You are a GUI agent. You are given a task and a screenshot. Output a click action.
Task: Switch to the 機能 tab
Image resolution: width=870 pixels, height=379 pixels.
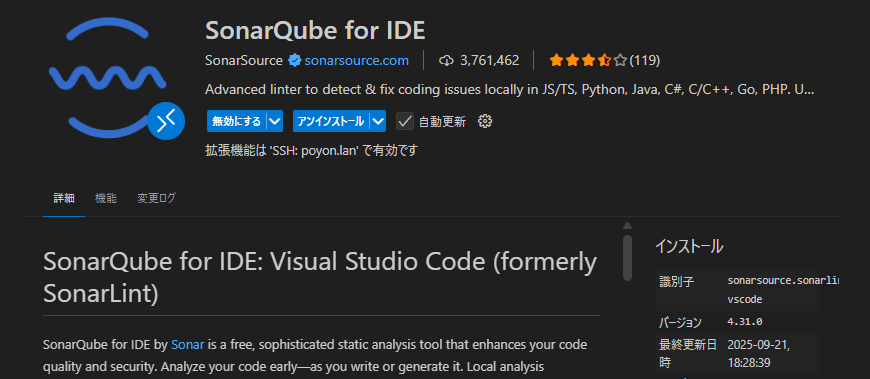point(106,199)
